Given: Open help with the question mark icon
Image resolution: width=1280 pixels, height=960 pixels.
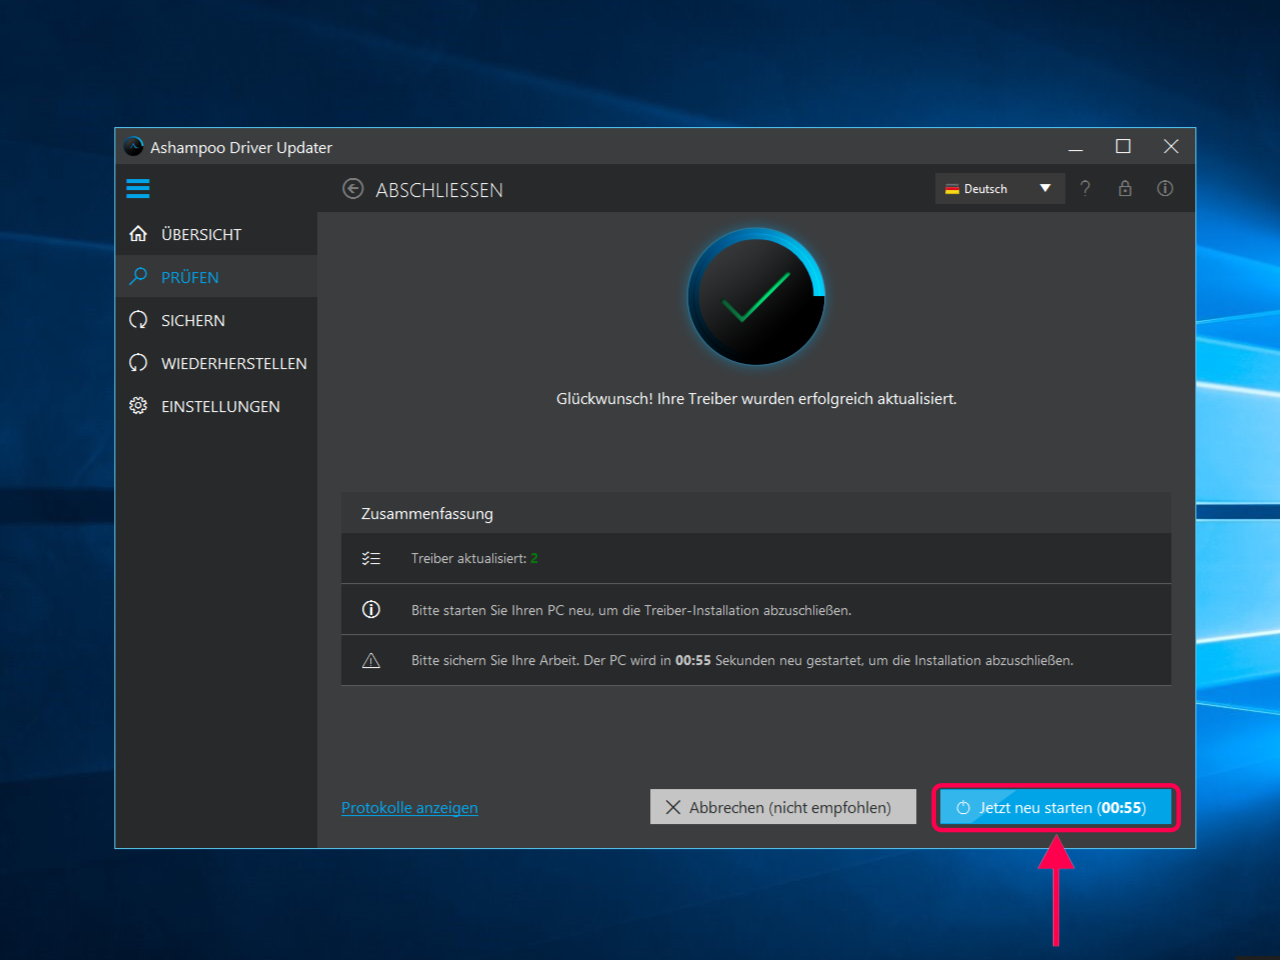Looking at the screenshot, I should [1085, 188].
